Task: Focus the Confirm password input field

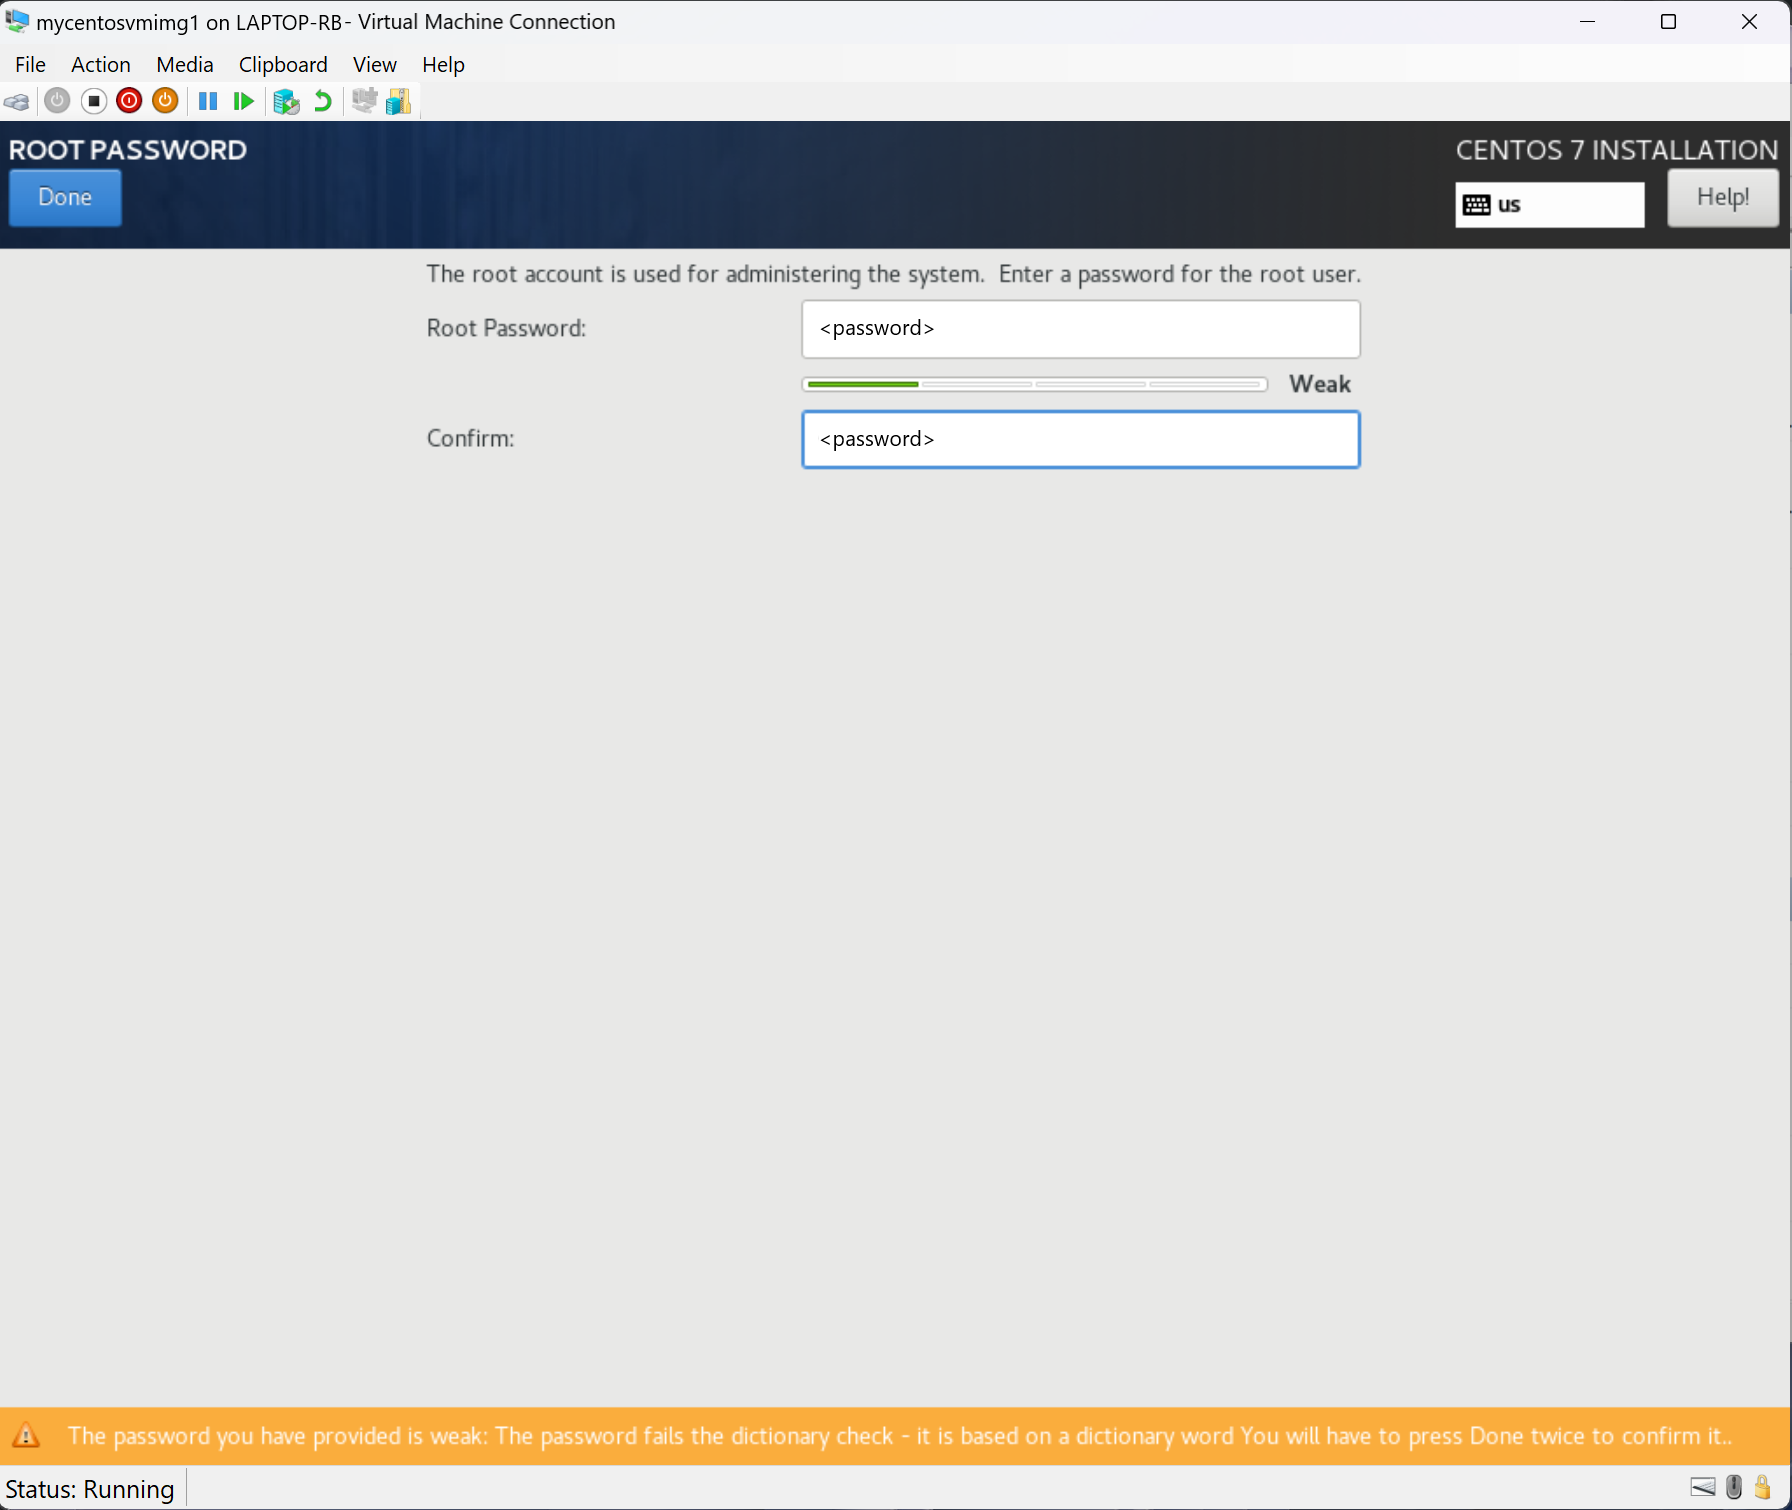Action: pyautogui.click(x=1081, y=440)
